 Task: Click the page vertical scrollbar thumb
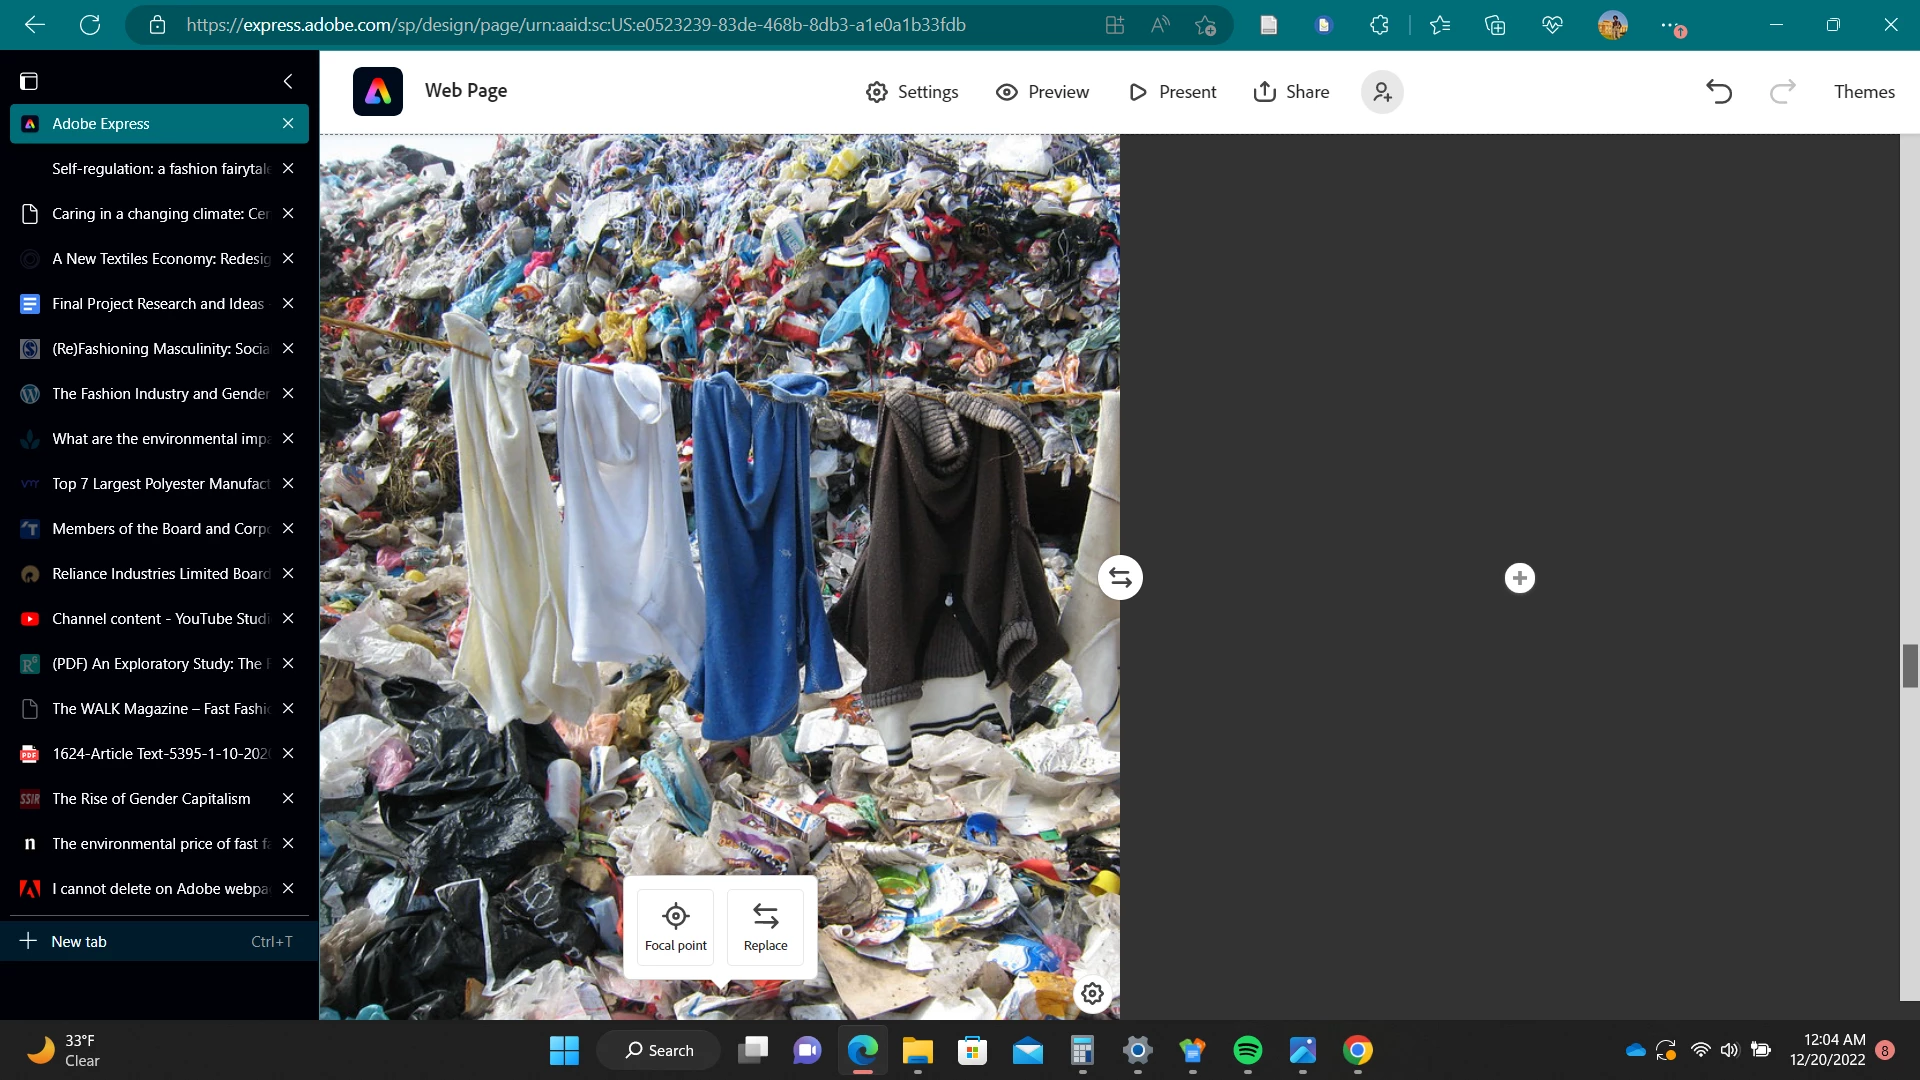point(1910,666)
